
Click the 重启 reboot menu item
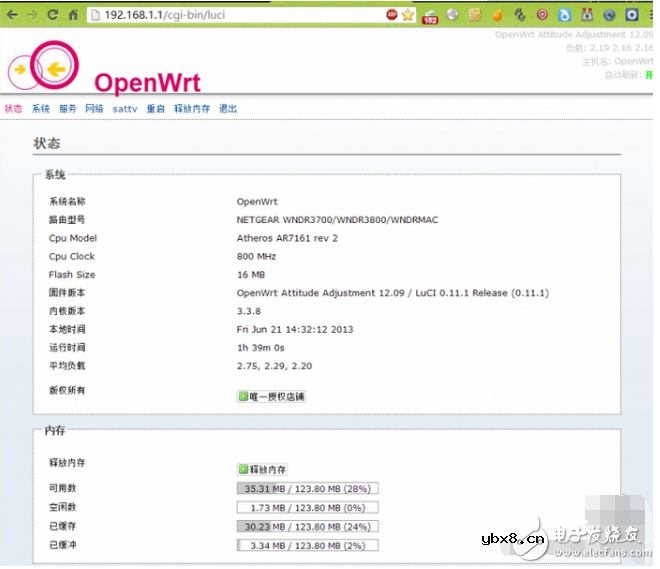click(x=155, y=109)
